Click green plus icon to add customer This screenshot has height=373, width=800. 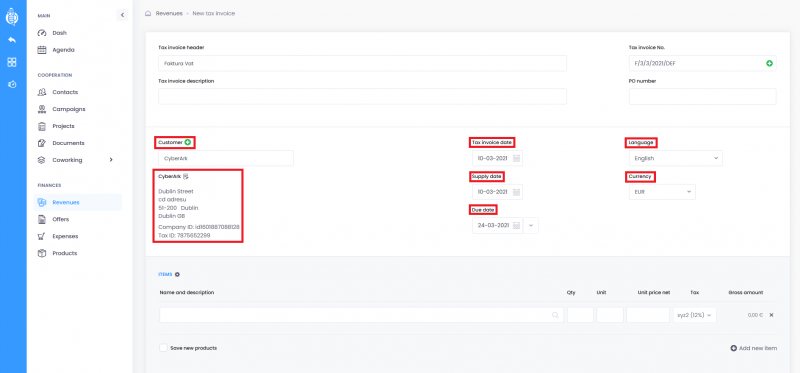pos(188,142)
